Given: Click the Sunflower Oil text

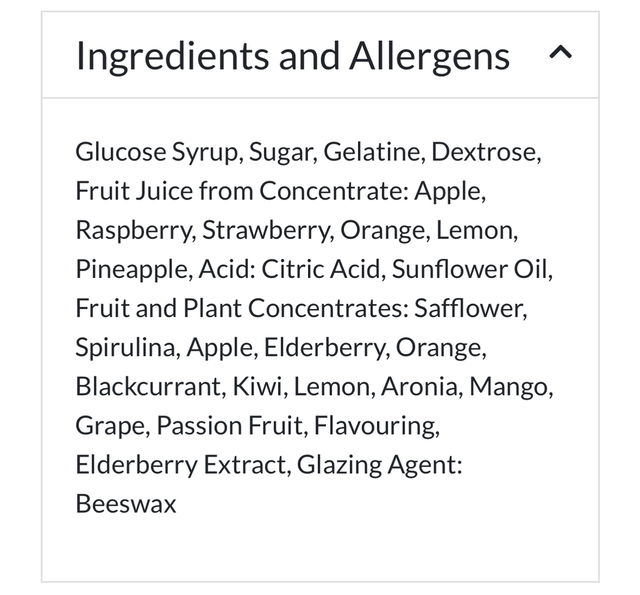Looking at the screenshot, I should (470, 269).
